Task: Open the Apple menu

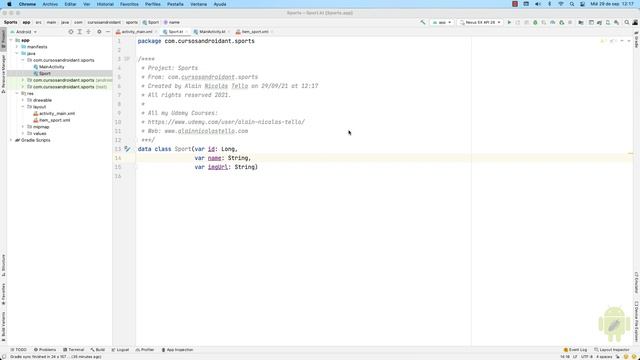Action: [x=9, y=4]
